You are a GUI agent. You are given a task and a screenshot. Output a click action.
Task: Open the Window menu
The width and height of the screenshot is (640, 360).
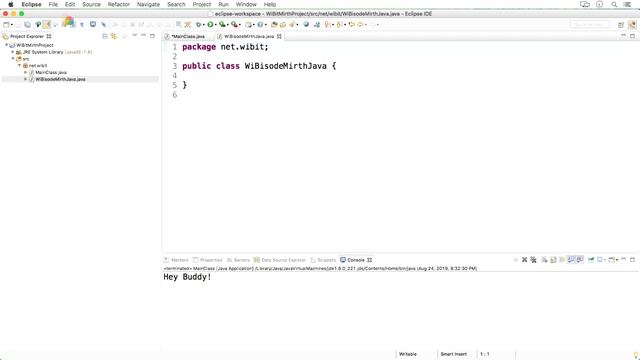pyautogui.click(x=246, y=4)
